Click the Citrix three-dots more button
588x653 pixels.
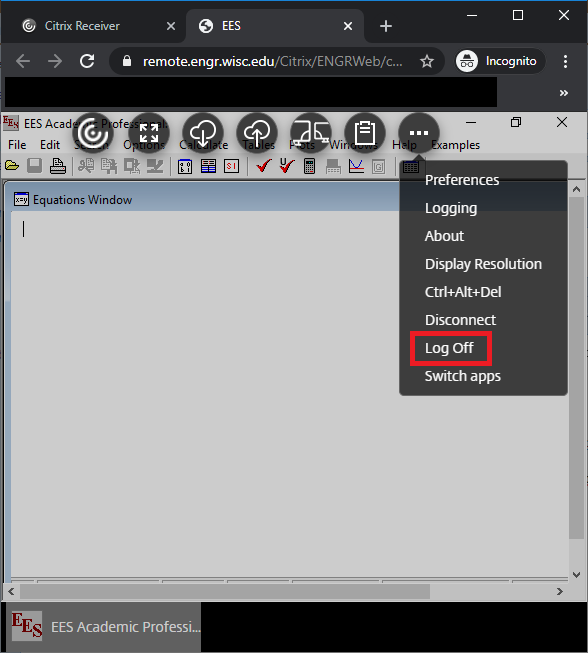tap(419, 133)
